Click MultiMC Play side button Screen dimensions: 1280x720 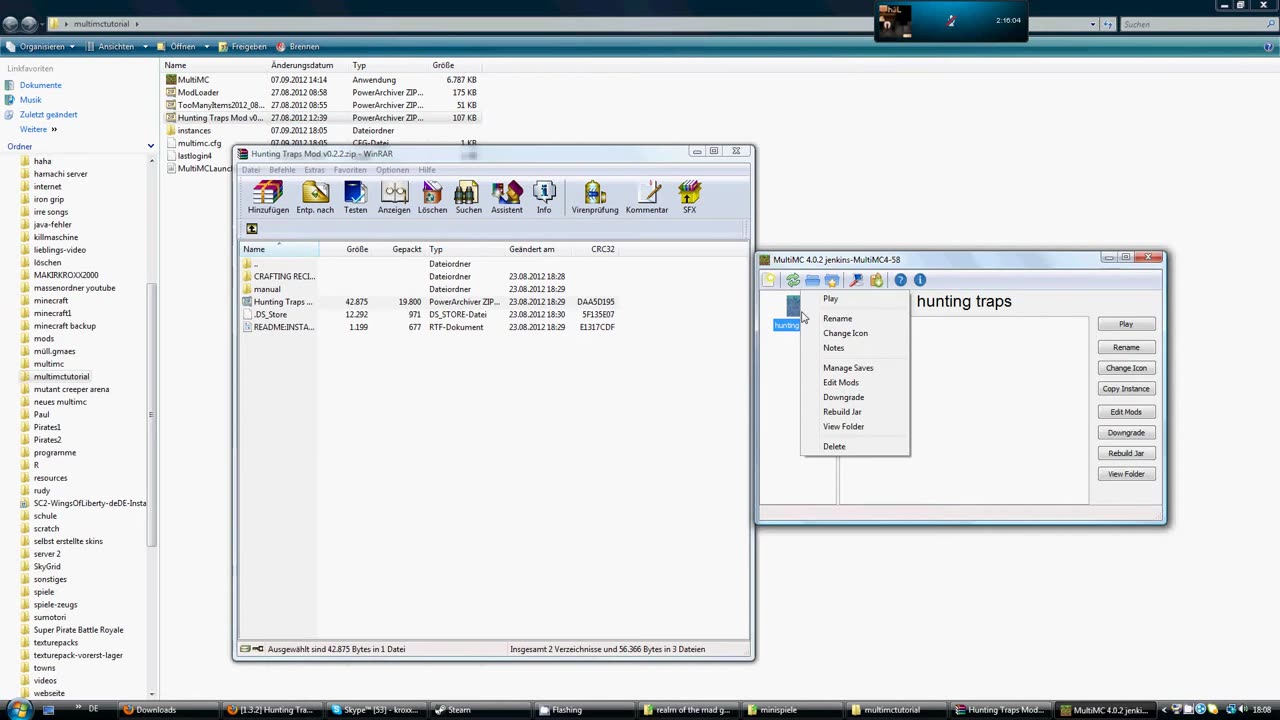point(1126,324)
